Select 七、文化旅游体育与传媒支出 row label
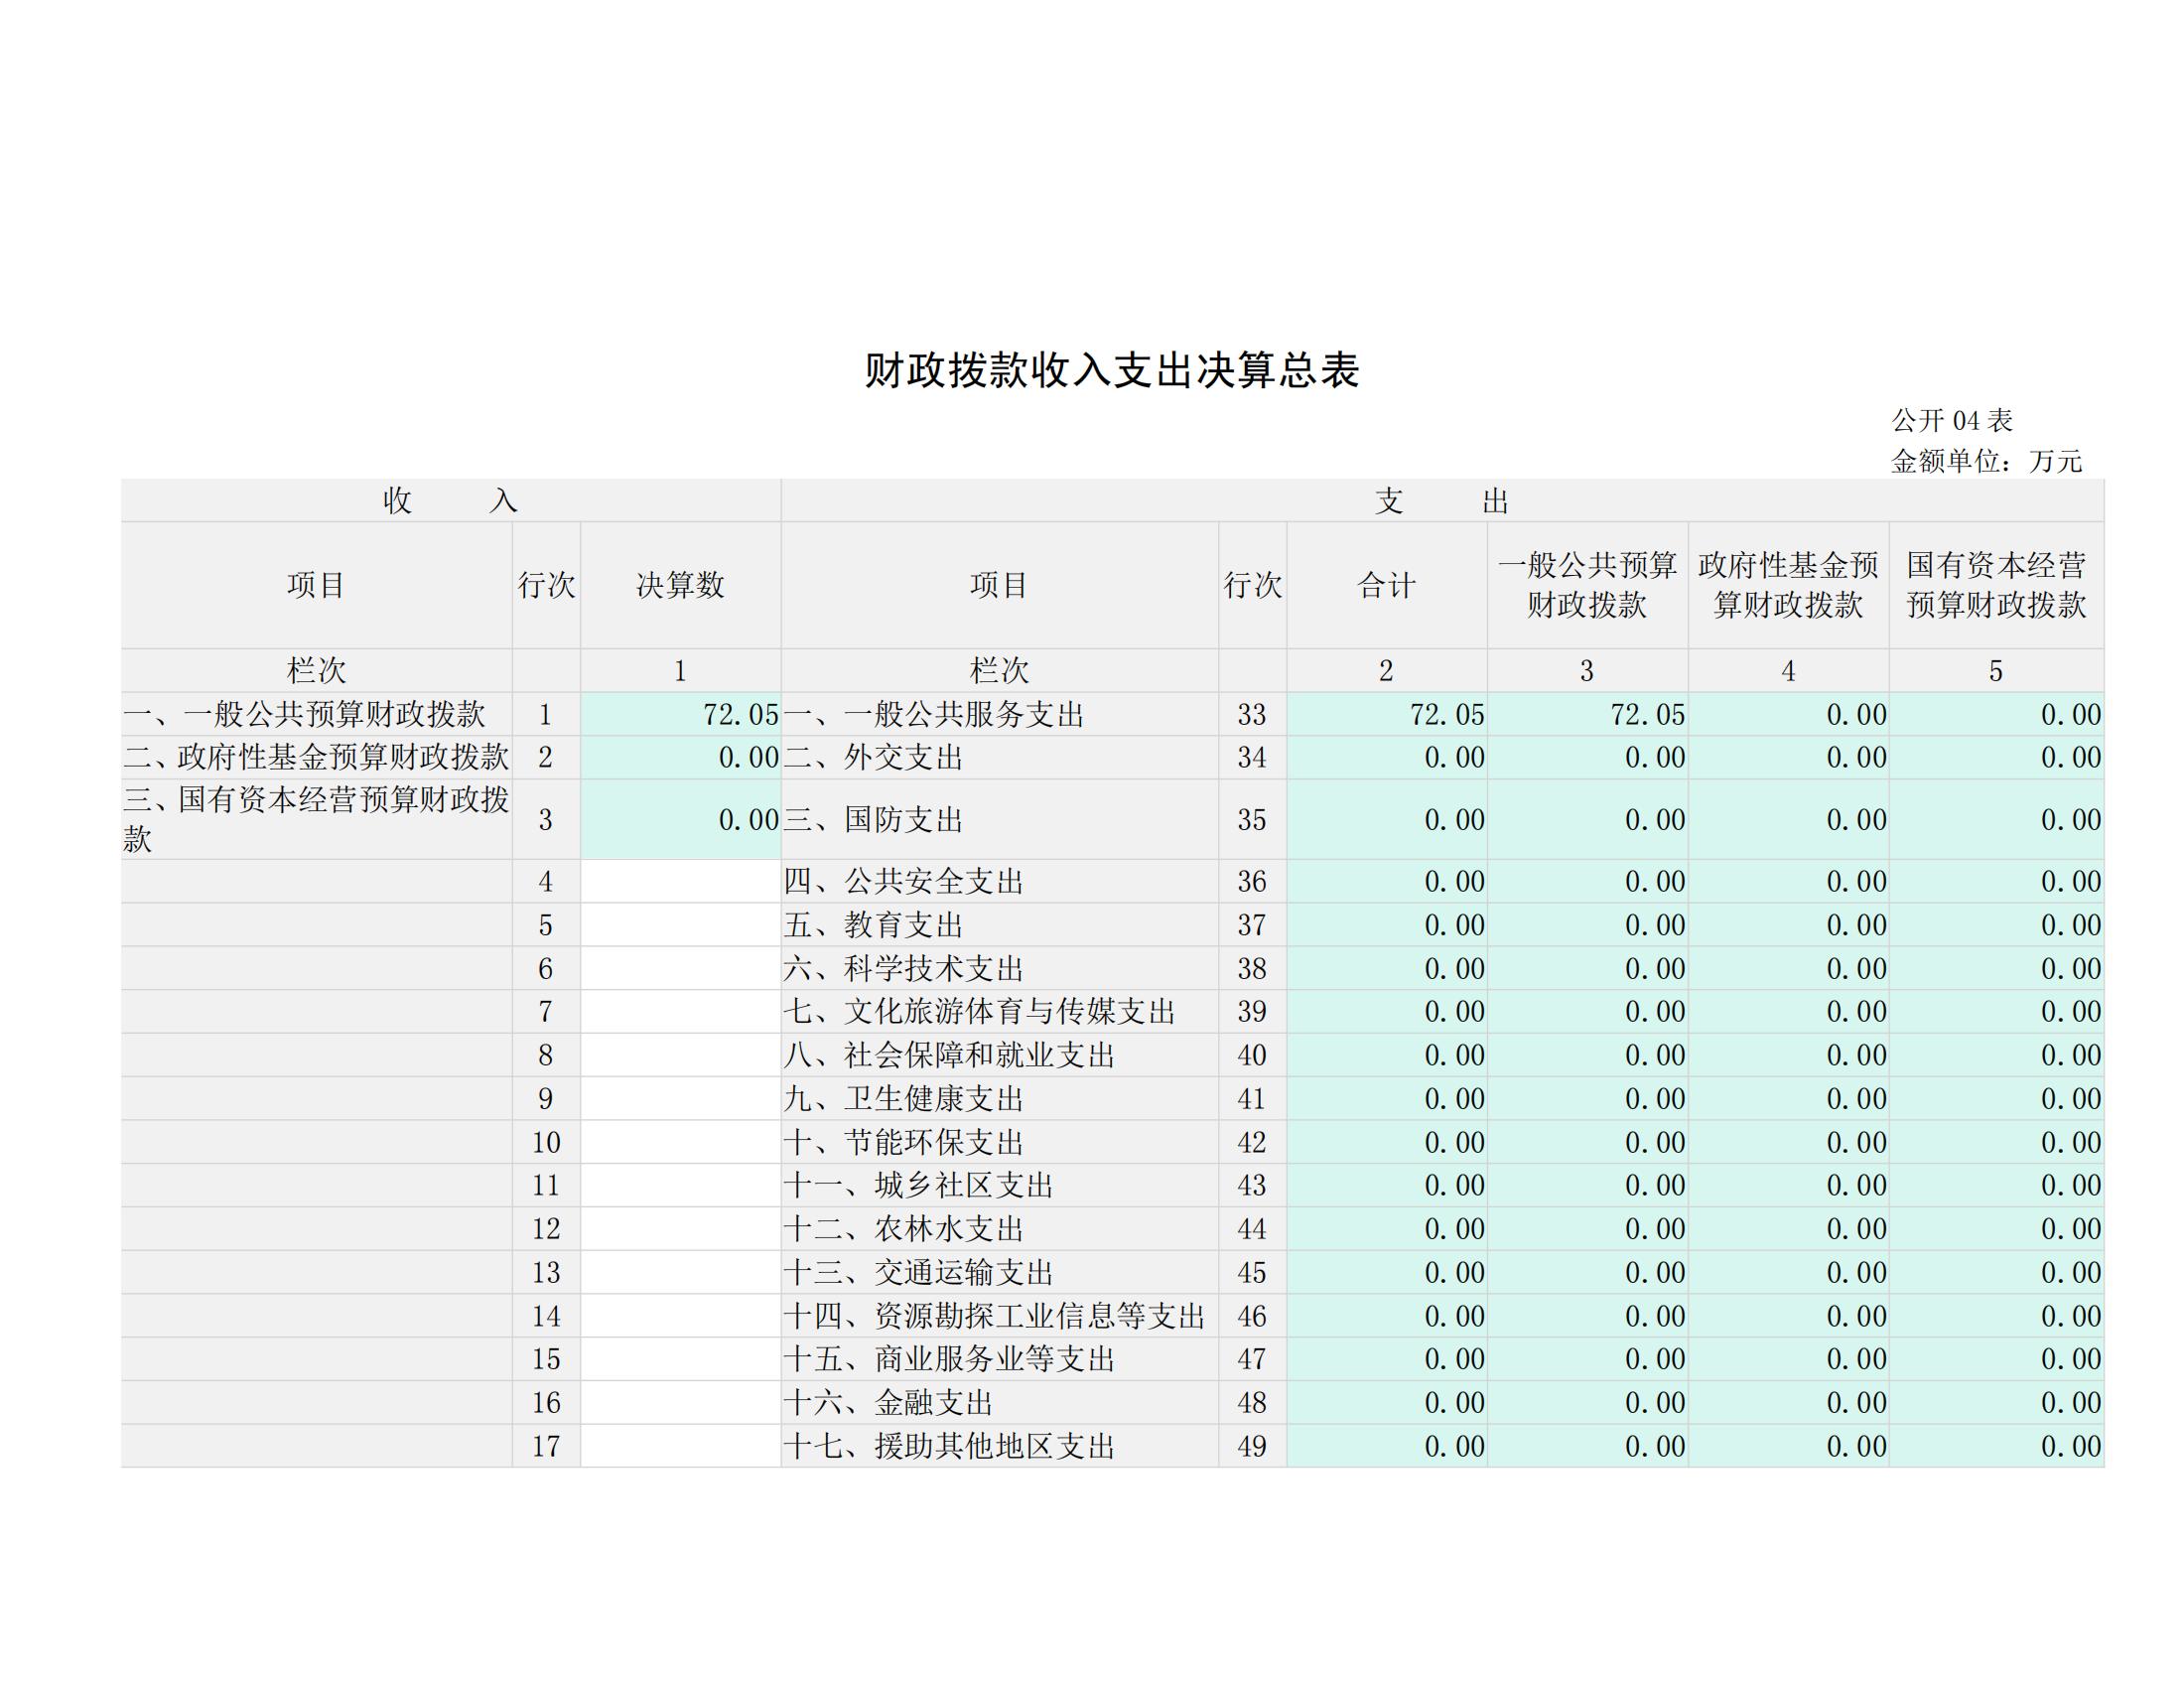Viewport: 2184px width, 1688px height. (979, 1012)
